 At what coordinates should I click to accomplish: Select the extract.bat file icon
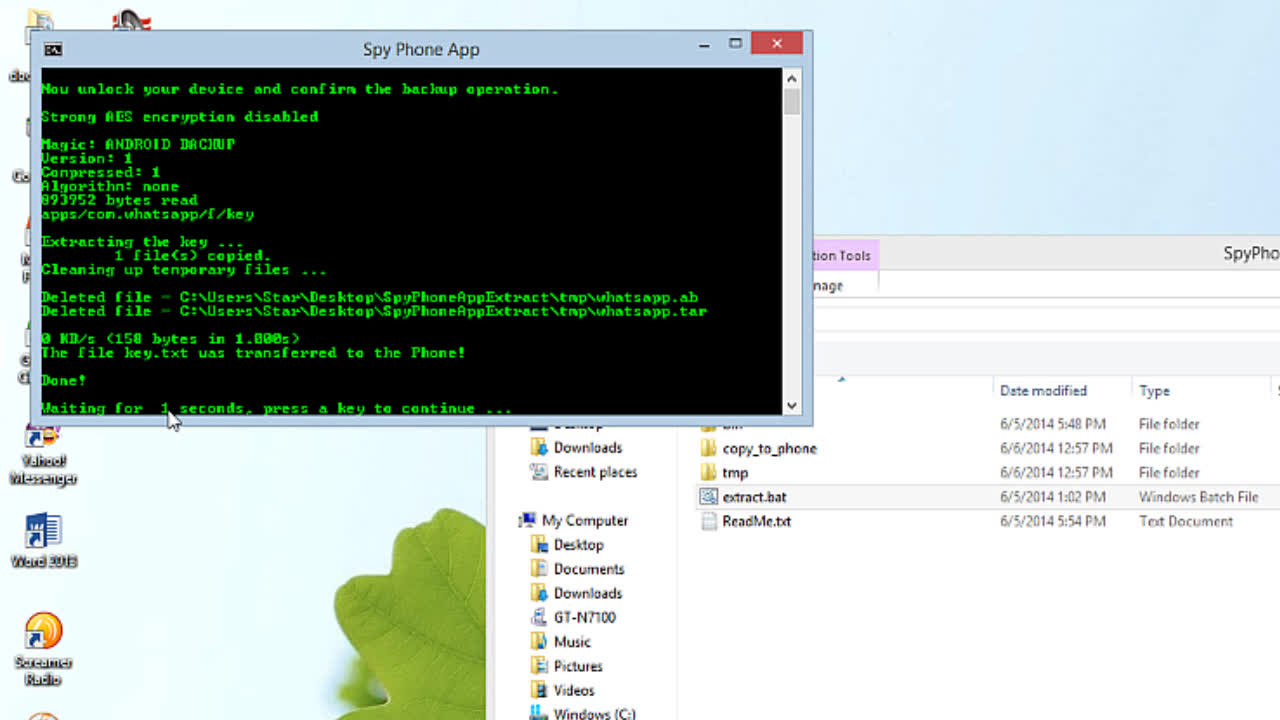(x=708, y=497)
